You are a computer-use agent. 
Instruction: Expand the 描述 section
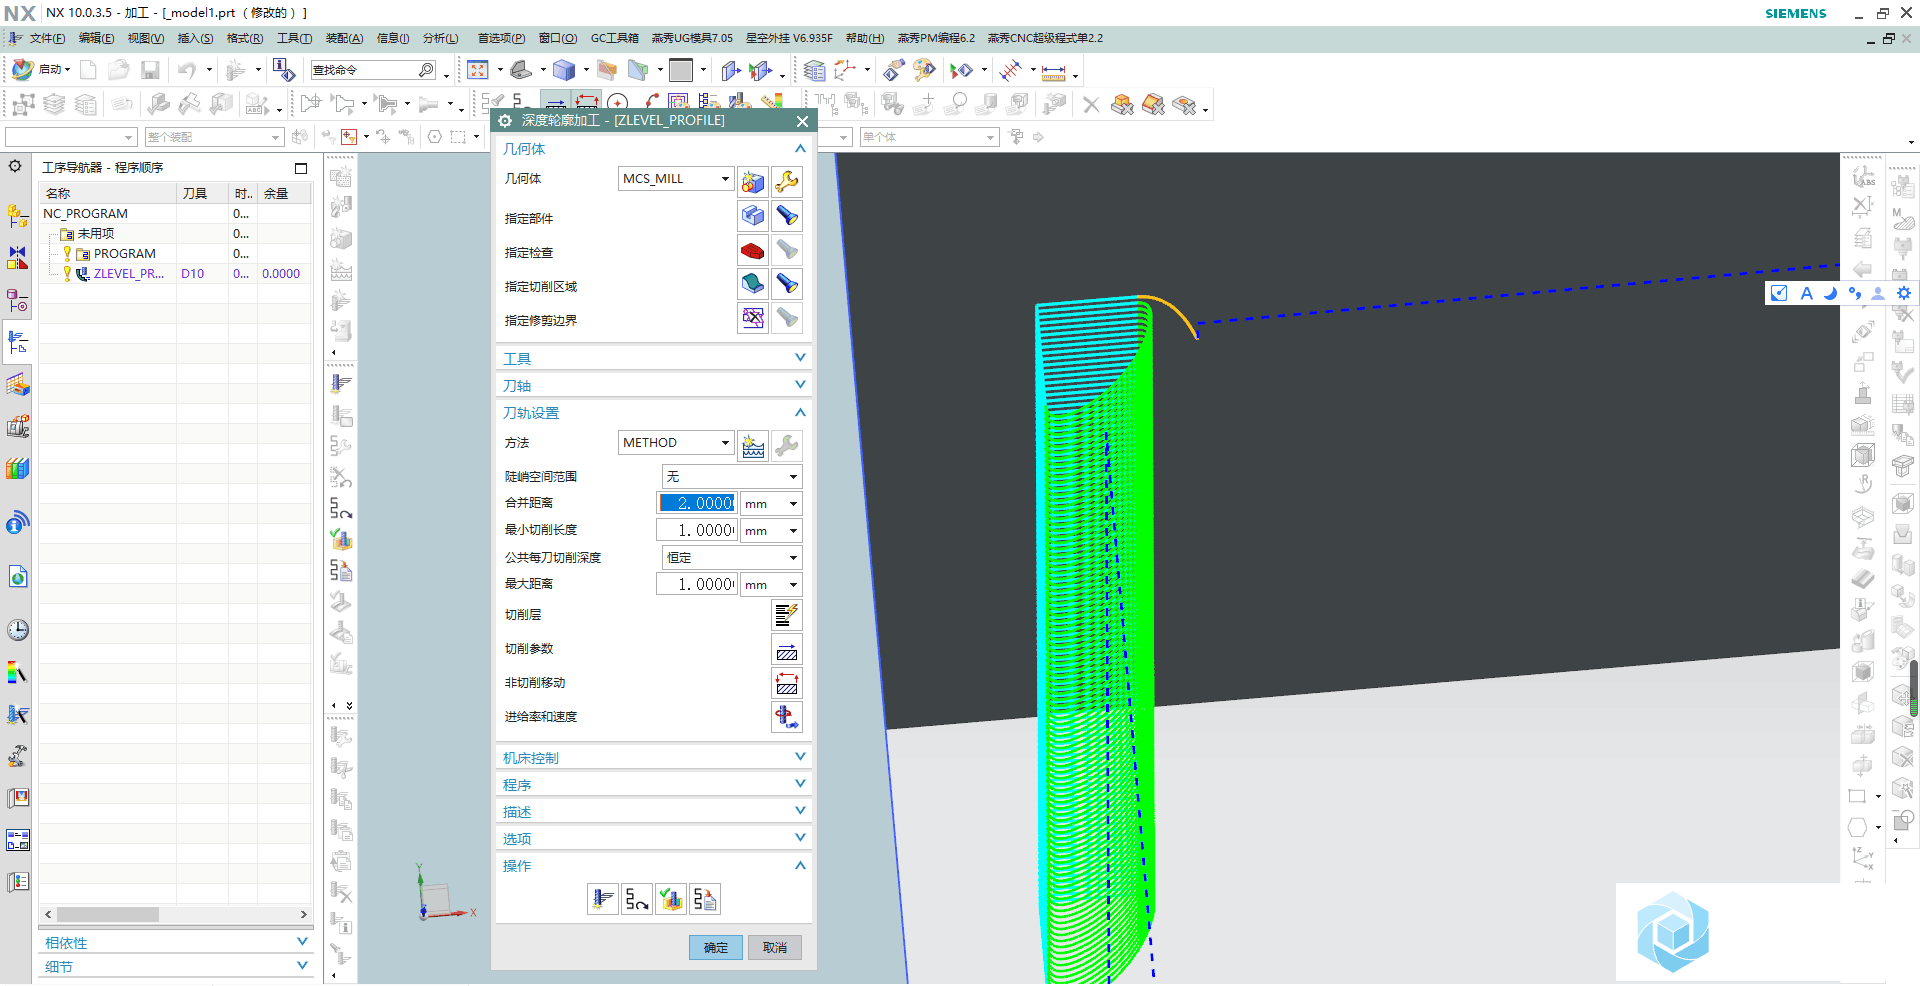pyautogui.click(x=800, y=811)
